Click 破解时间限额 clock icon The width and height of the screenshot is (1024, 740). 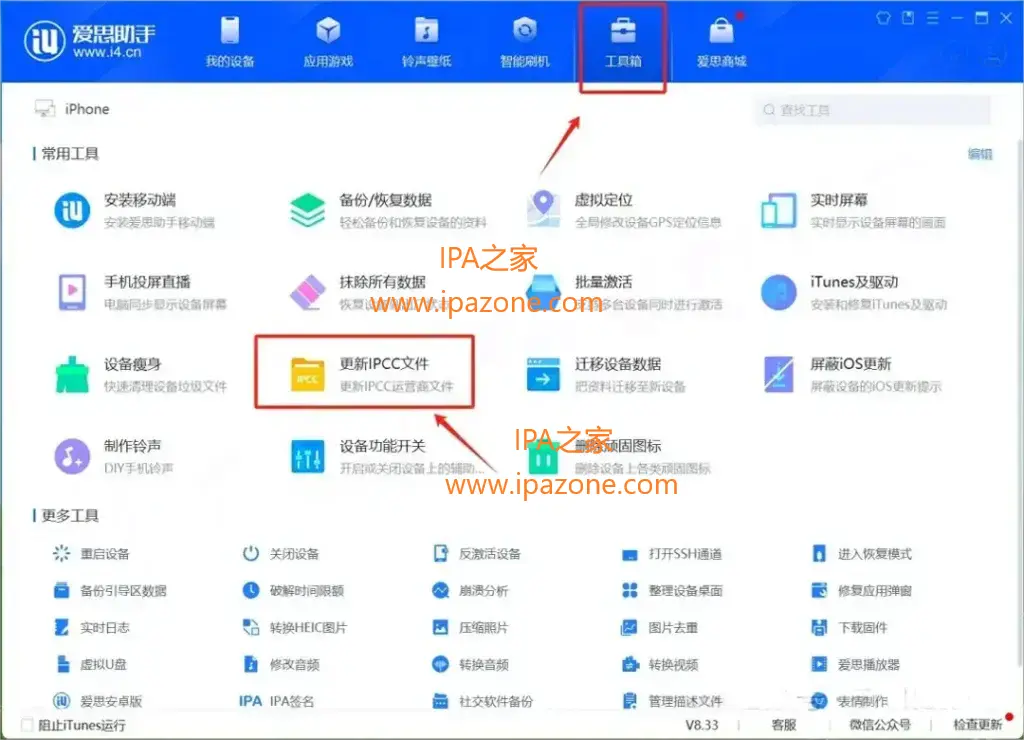pos(251,590)
